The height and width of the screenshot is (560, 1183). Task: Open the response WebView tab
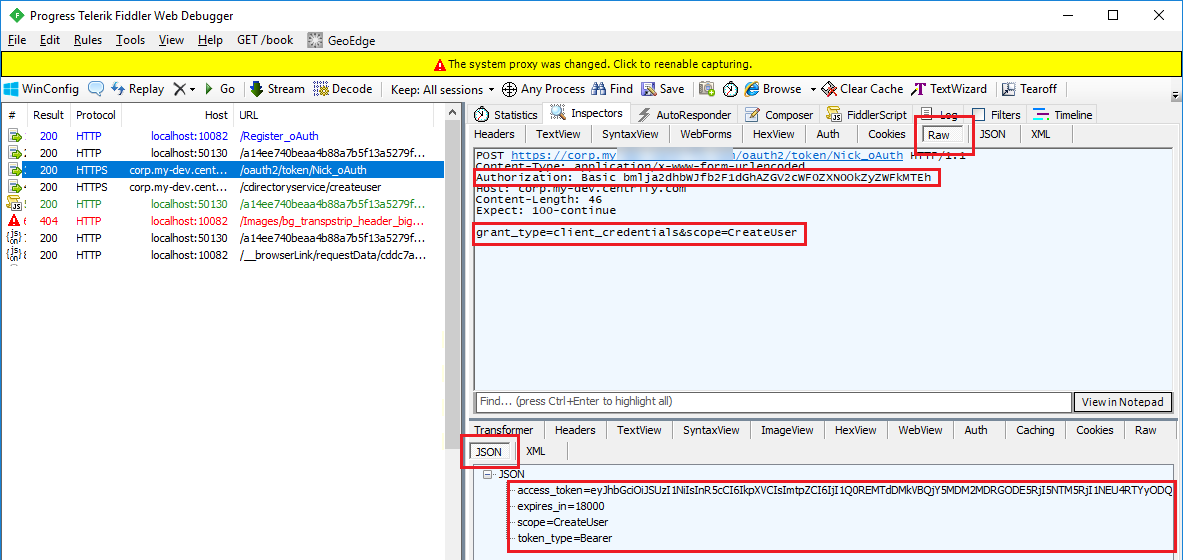920,430
